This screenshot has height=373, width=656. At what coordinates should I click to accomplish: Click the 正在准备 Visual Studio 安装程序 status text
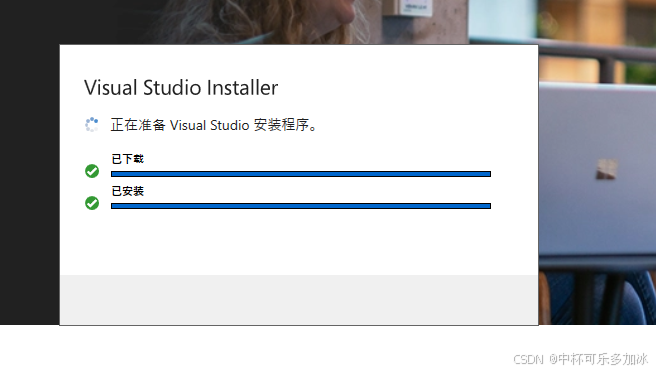[x=214, y=125]
